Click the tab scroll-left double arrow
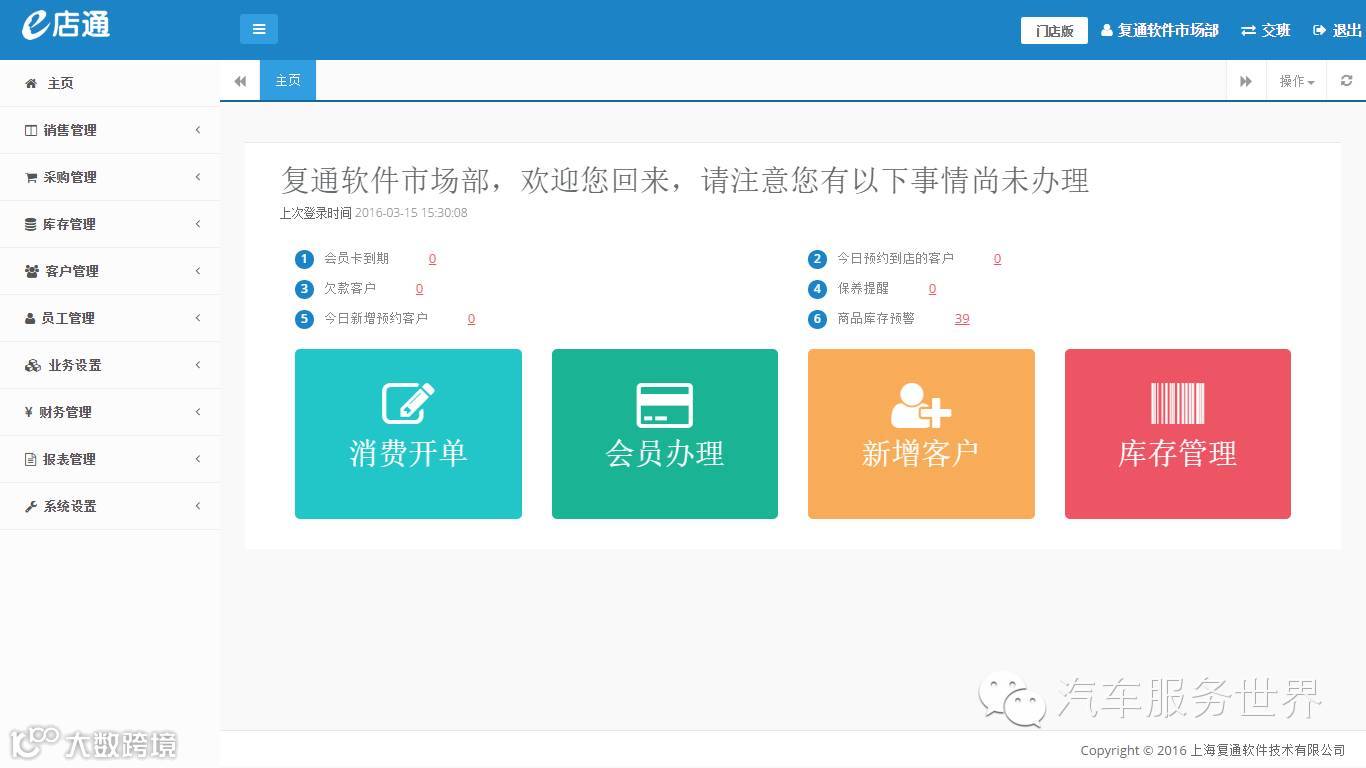Image resolution: width=1366 pixels, height=768 pixels. point(240,81)
